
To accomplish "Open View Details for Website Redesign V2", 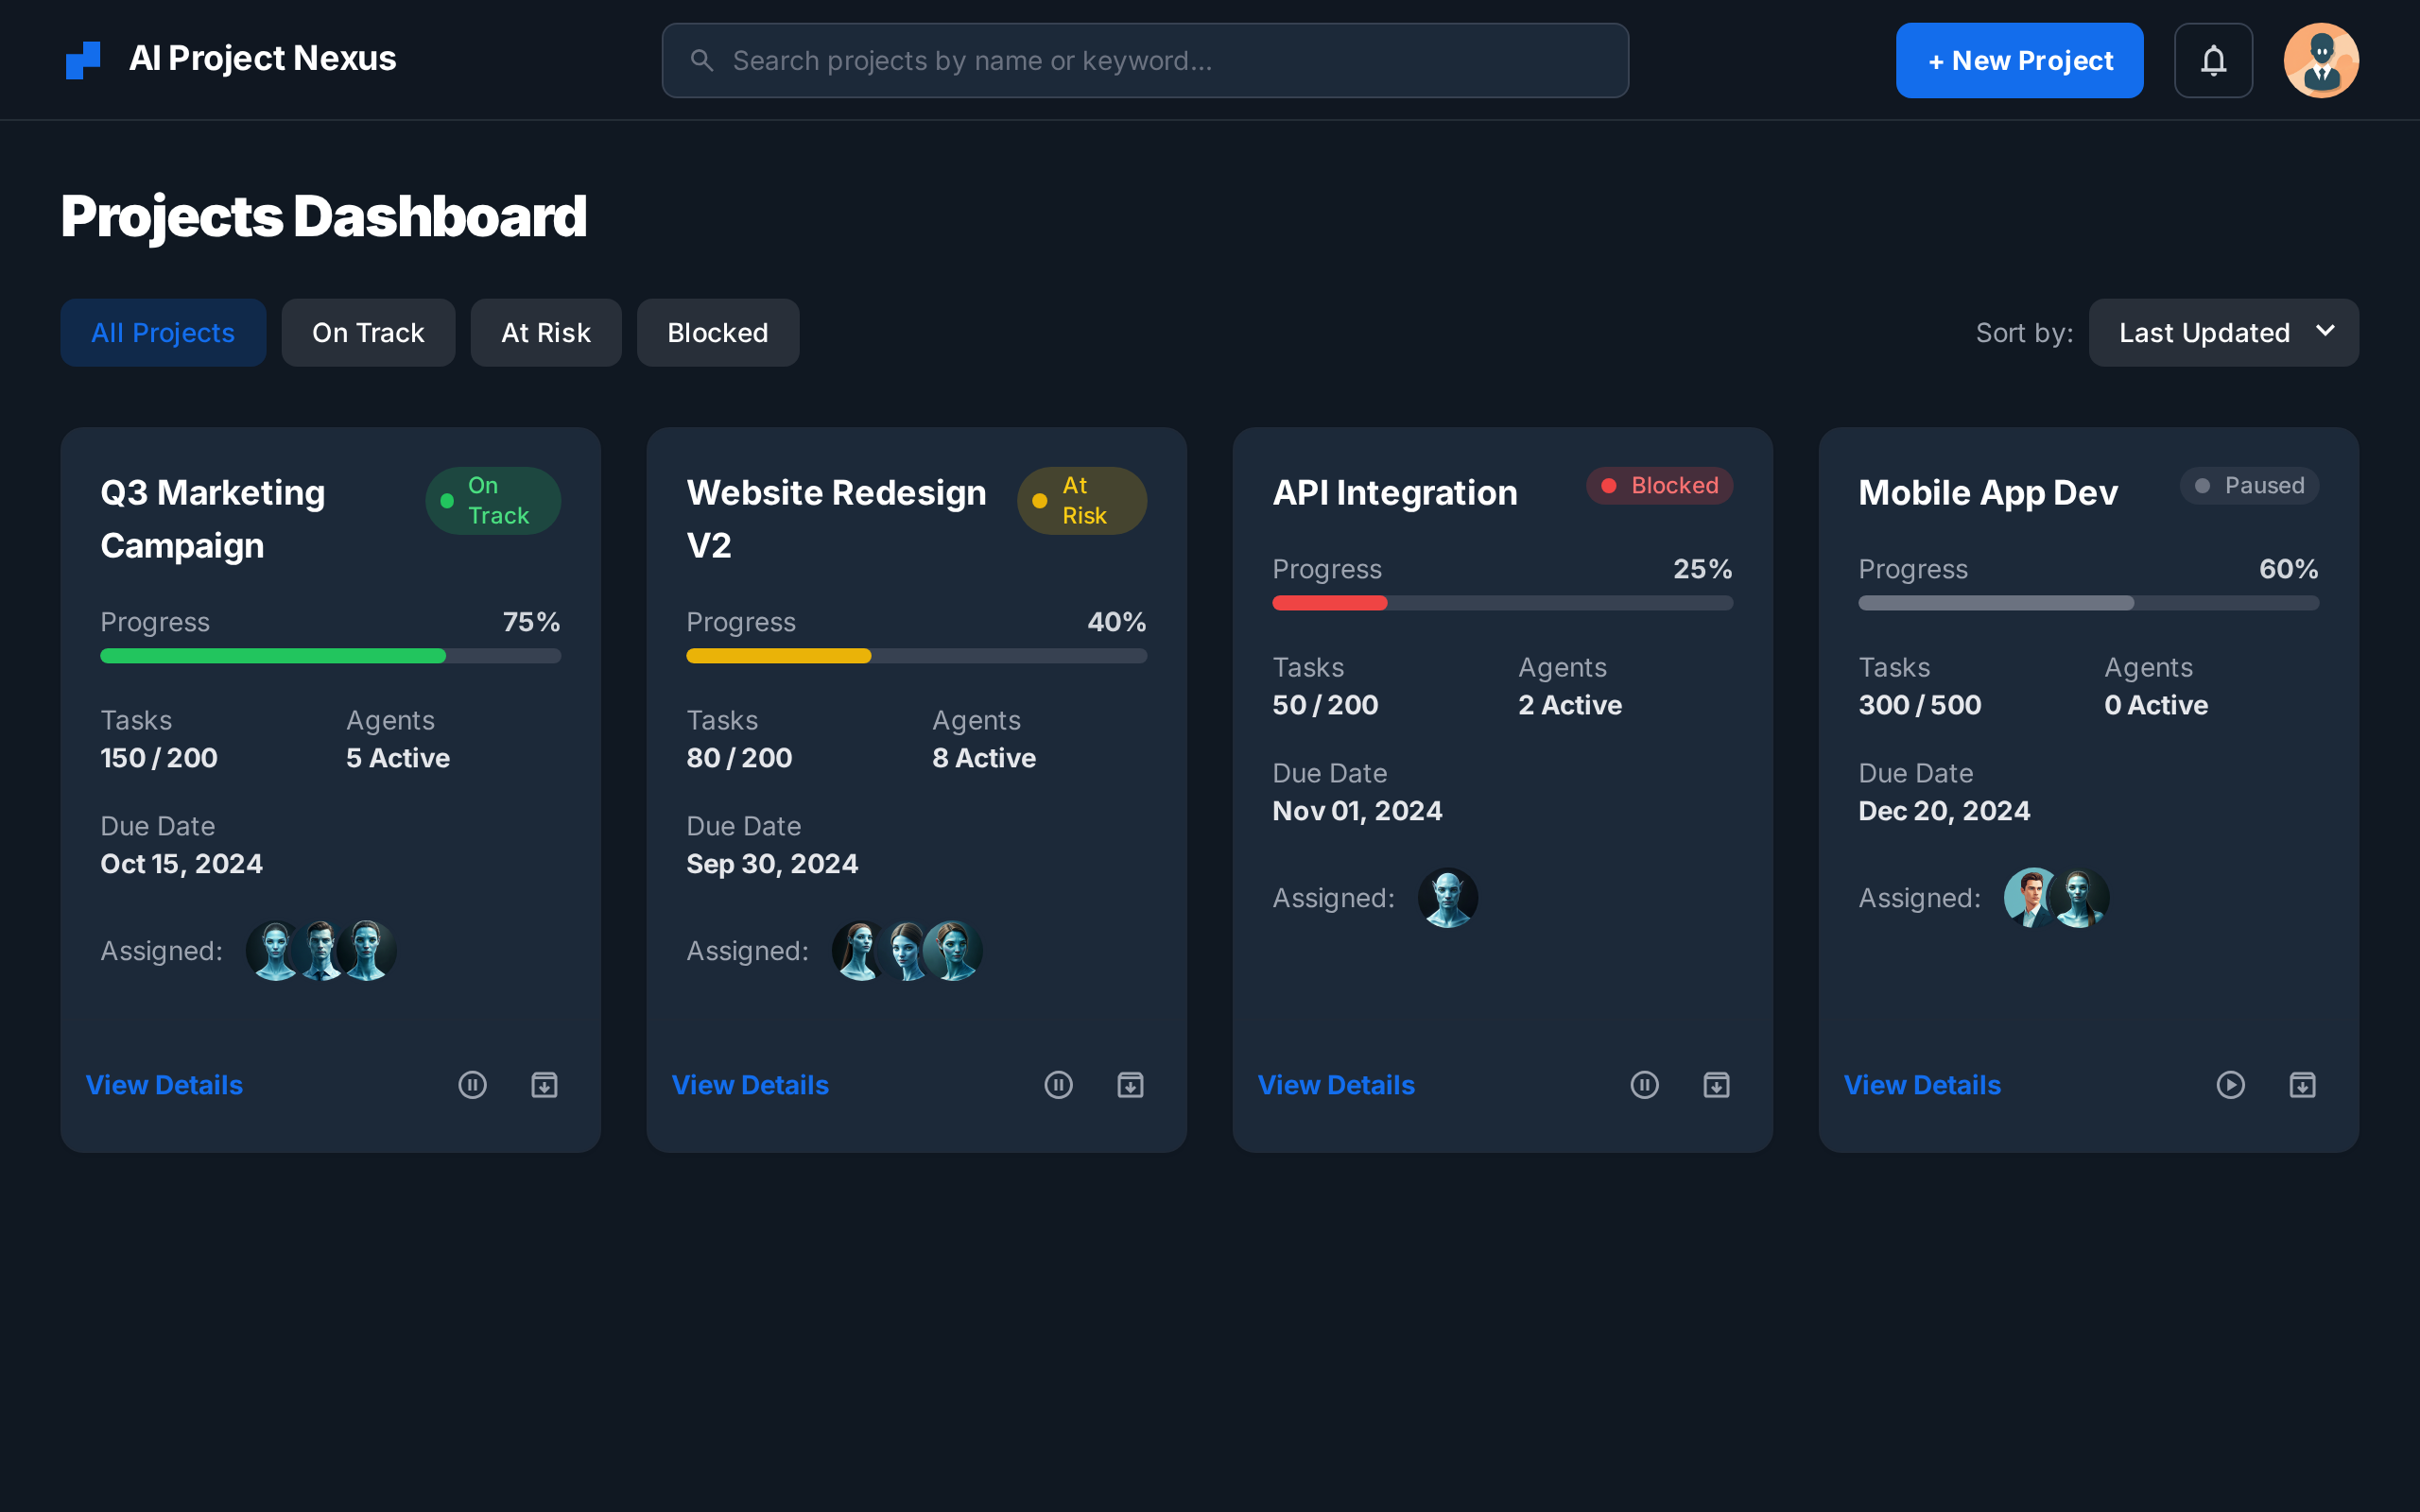I will pyautogui.click(x=750, y=1084).
